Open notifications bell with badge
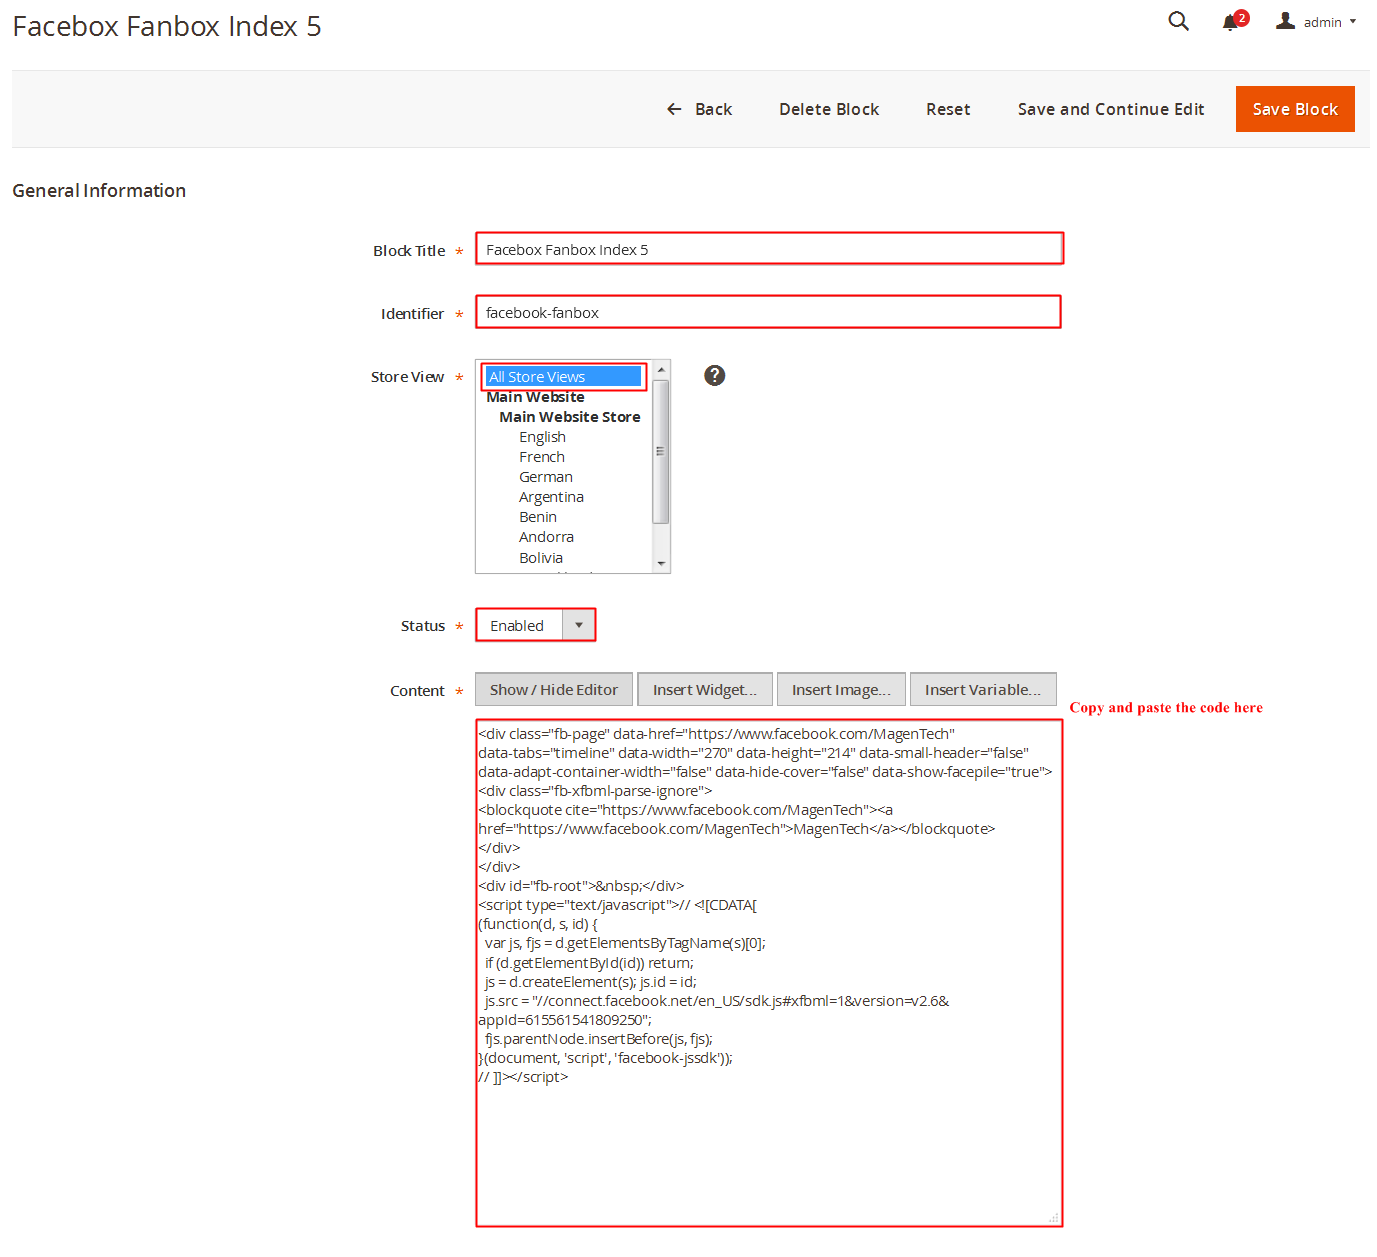The height and width of the screenshot is (1257, 1377). (1234, 21)
